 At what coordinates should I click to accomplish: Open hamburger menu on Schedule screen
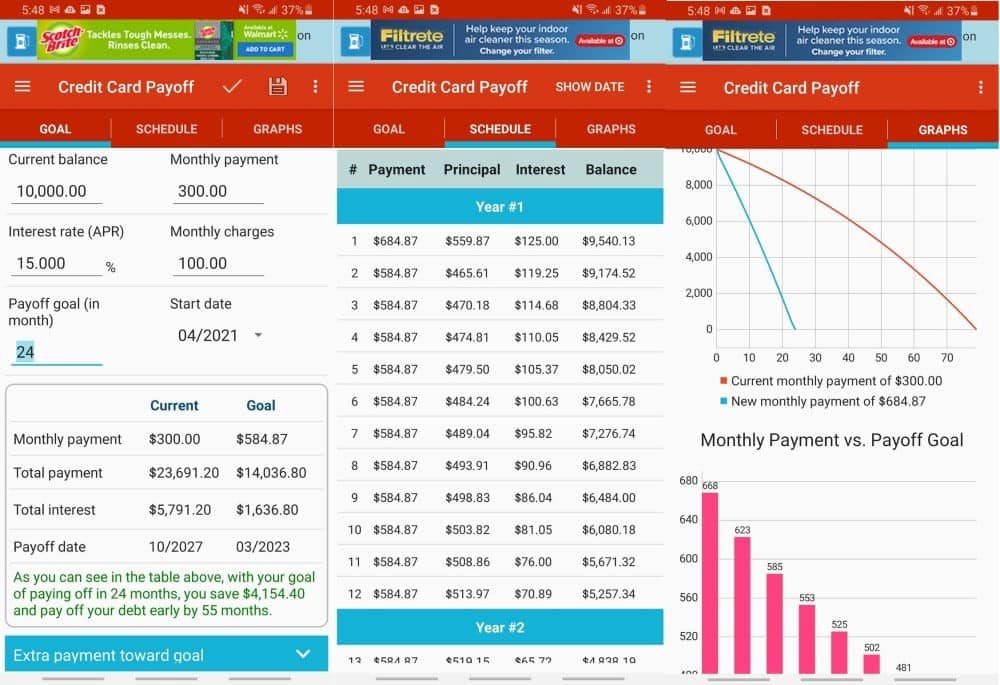356,86
